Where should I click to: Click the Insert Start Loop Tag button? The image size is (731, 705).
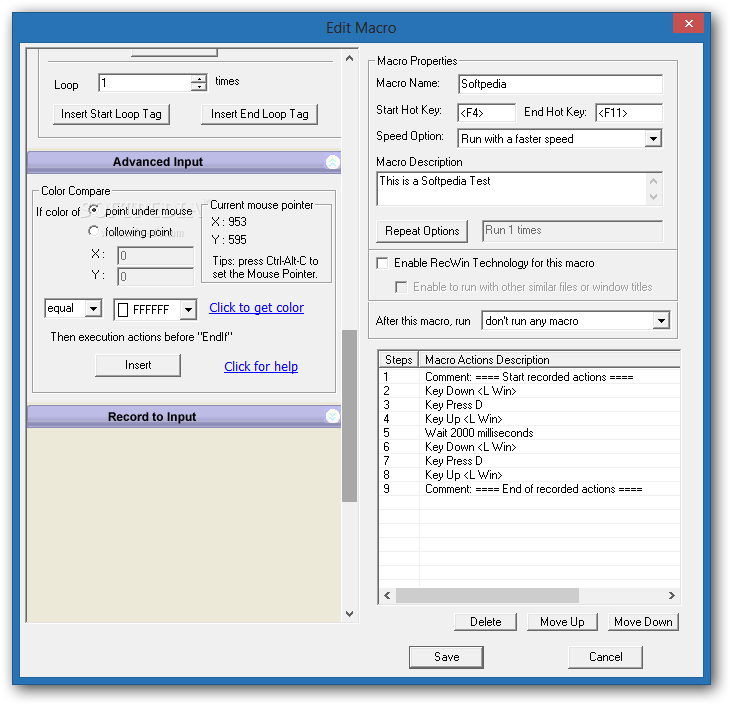pos(111,114)
